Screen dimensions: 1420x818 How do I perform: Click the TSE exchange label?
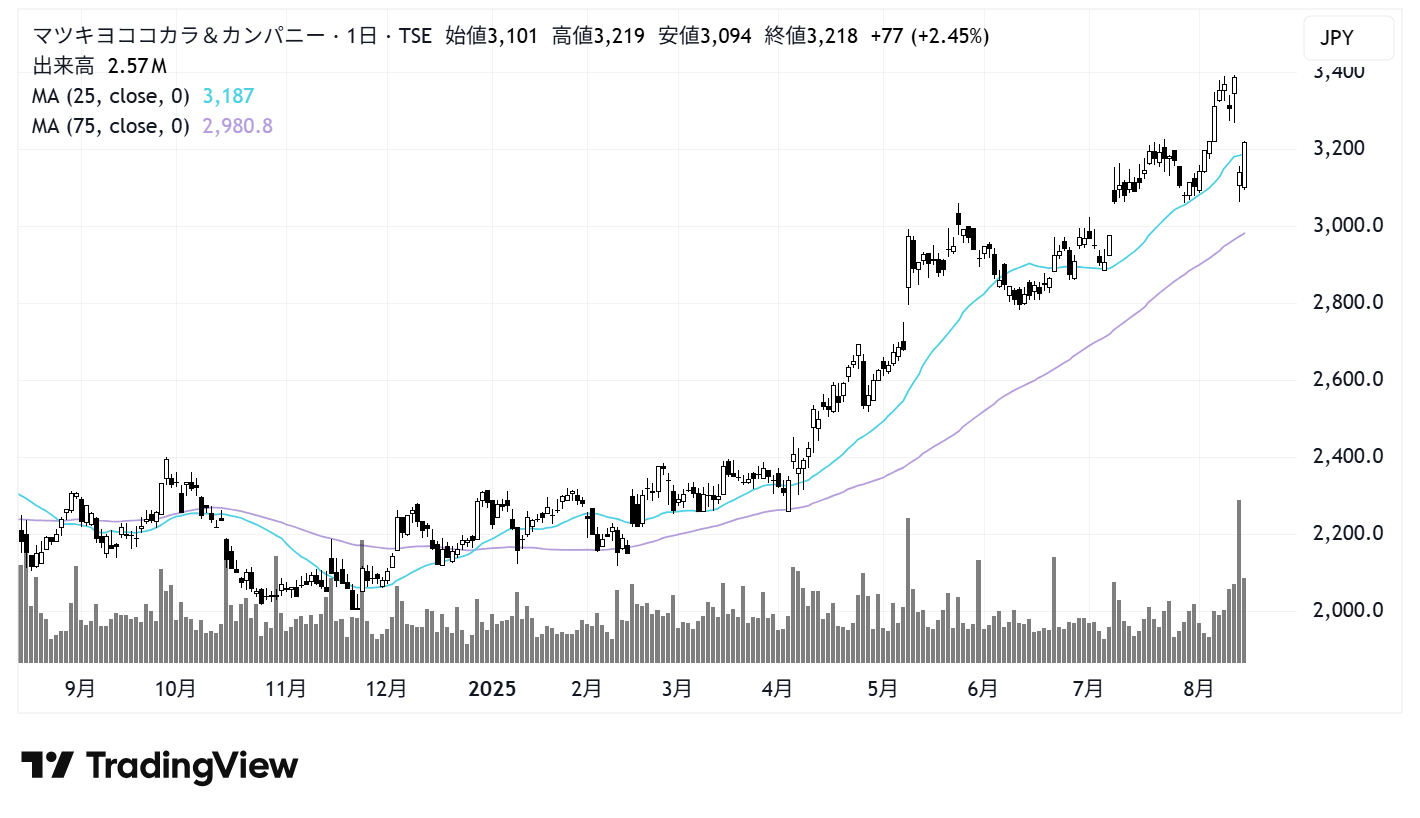tap(413, 37)
